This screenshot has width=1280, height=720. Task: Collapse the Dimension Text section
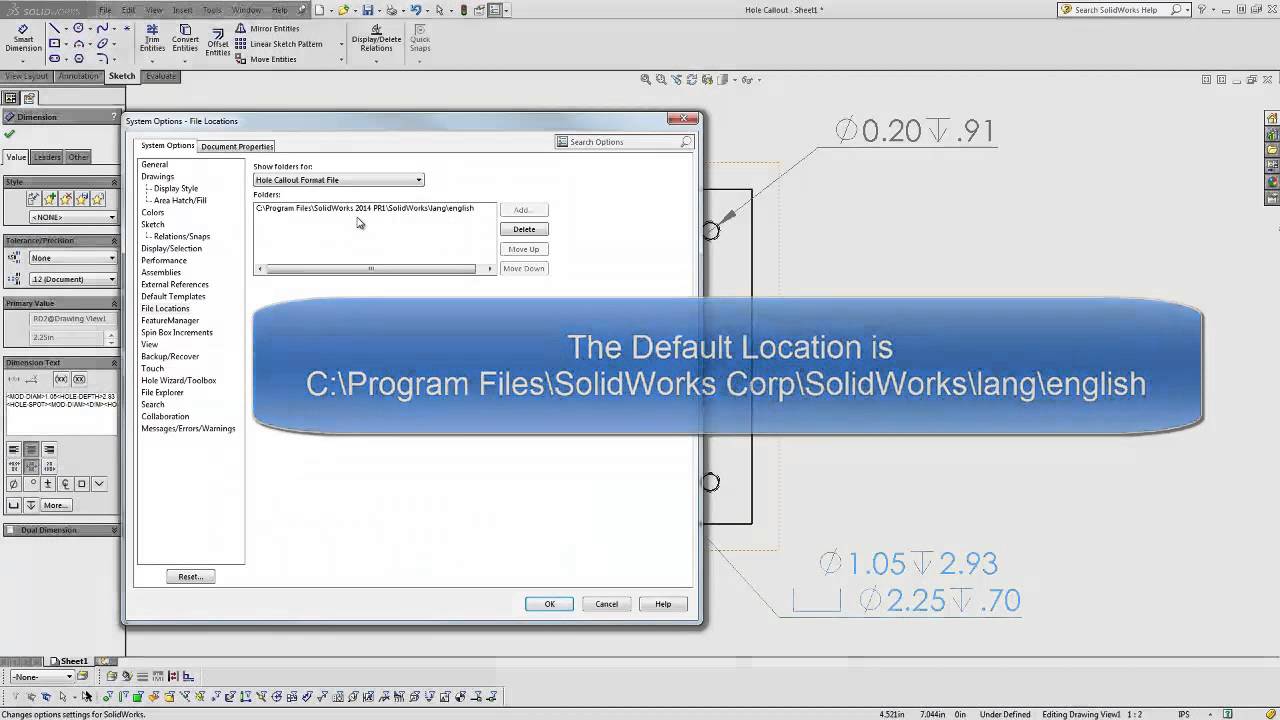click(113, 363)
